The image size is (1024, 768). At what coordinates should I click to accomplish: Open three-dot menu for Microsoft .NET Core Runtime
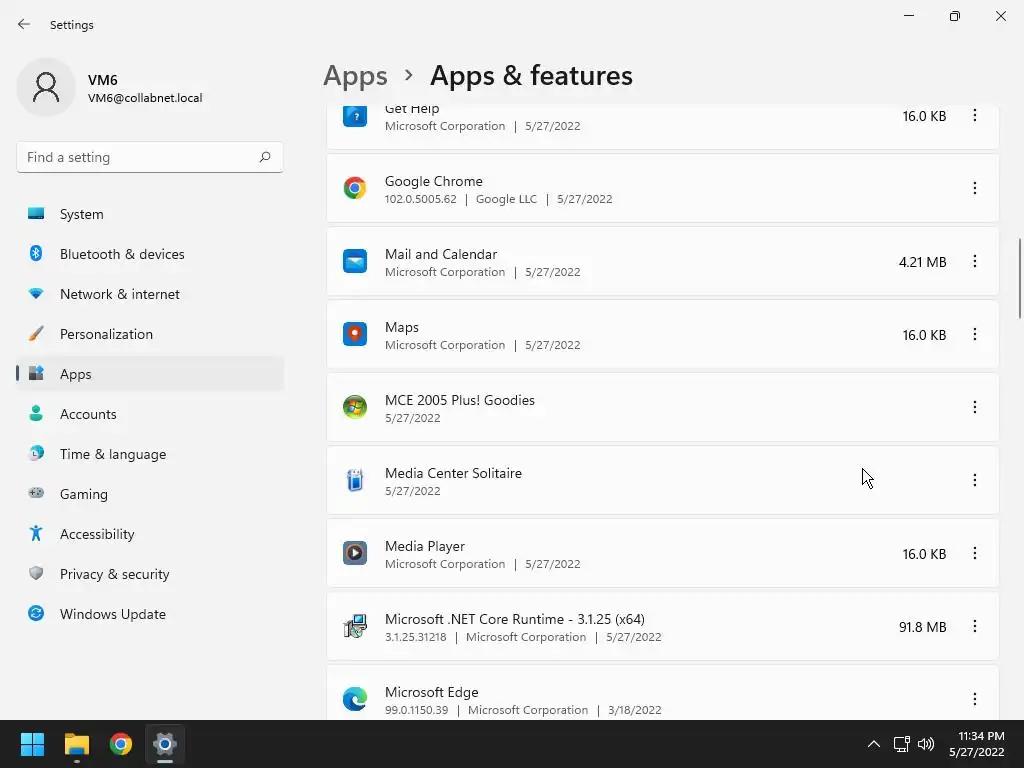[x=975, y=626]
